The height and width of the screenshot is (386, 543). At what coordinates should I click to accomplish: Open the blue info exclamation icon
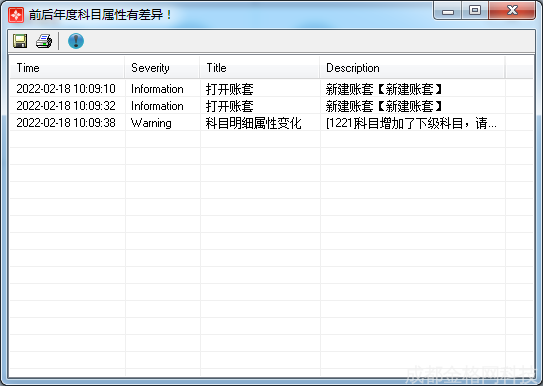point(76,41)
